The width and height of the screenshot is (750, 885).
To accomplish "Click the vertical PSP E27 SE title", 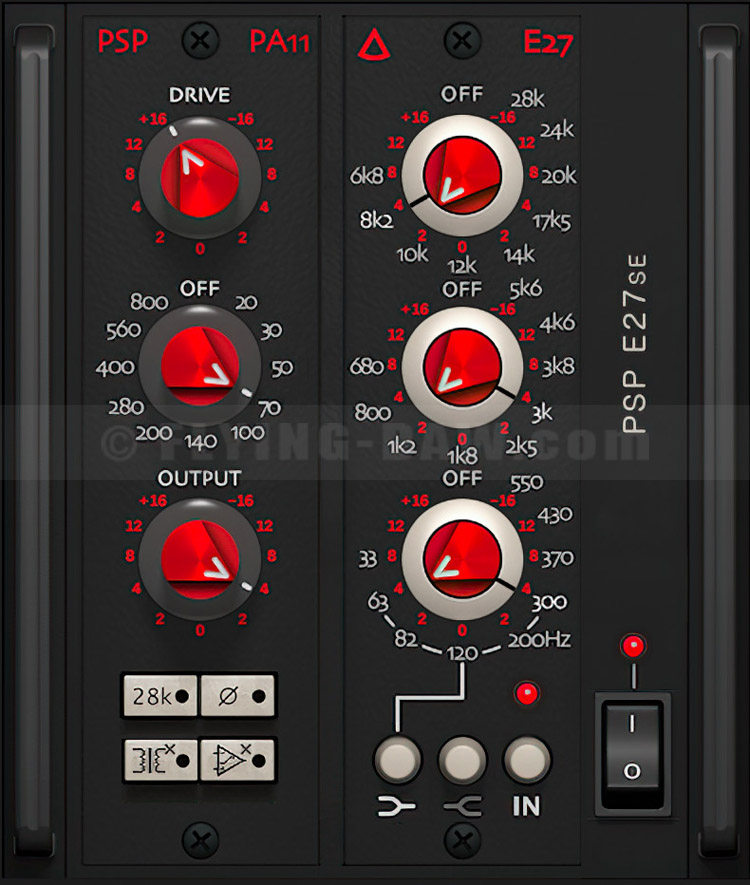I will pos(635,344).
